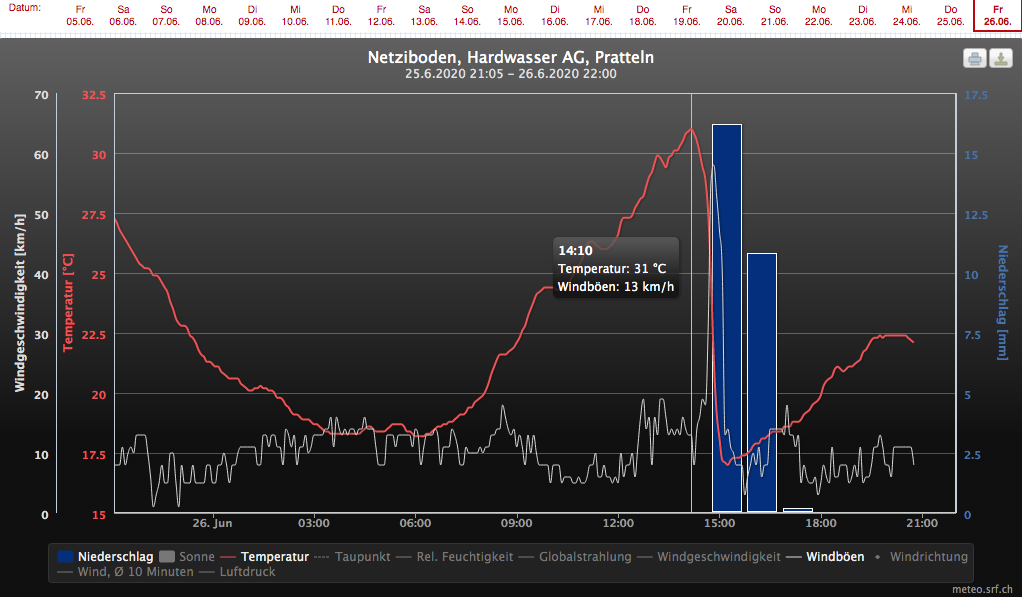The height and width of the screenshot is (597, 1022).
Task: Enable the Windrichtung series
Action: pyautogui.click(x=920, y=557)
